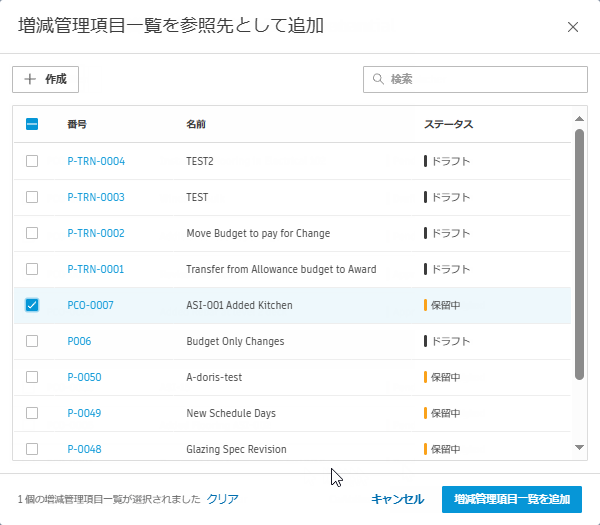Check the box for P-TRN-0004

click(x=32, y=161)
